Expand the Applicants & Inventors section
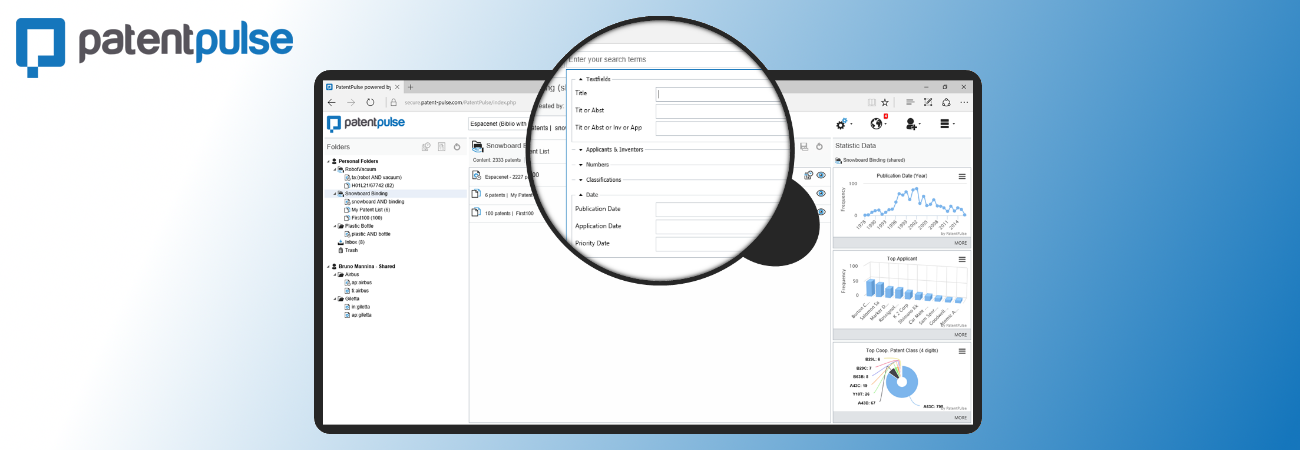Screen dimensions: 1300x450 click(x=611, y=149)
